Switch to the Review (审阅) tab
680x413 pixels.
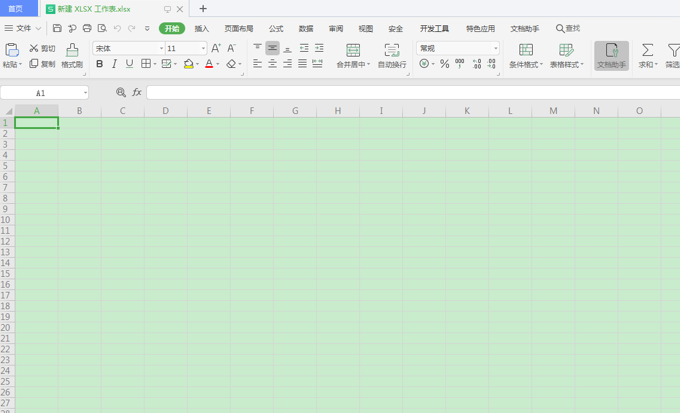pyautogui.click(x=336, y=29)
